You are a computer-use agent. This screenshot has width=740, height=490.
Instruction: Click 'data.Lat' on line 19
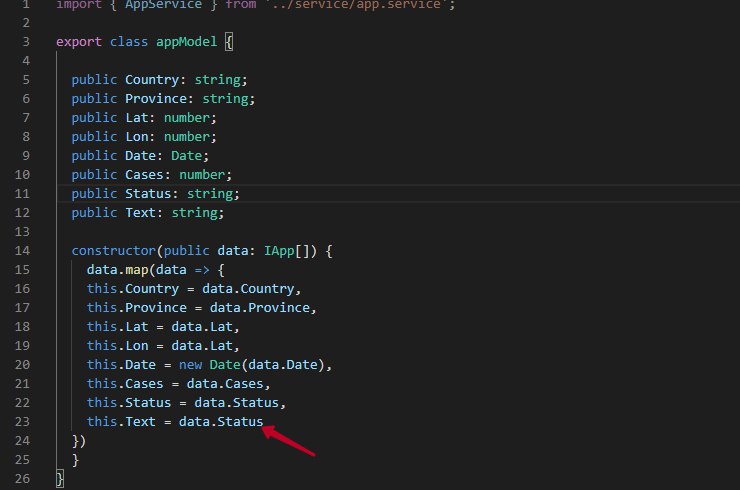pos(202,346)
